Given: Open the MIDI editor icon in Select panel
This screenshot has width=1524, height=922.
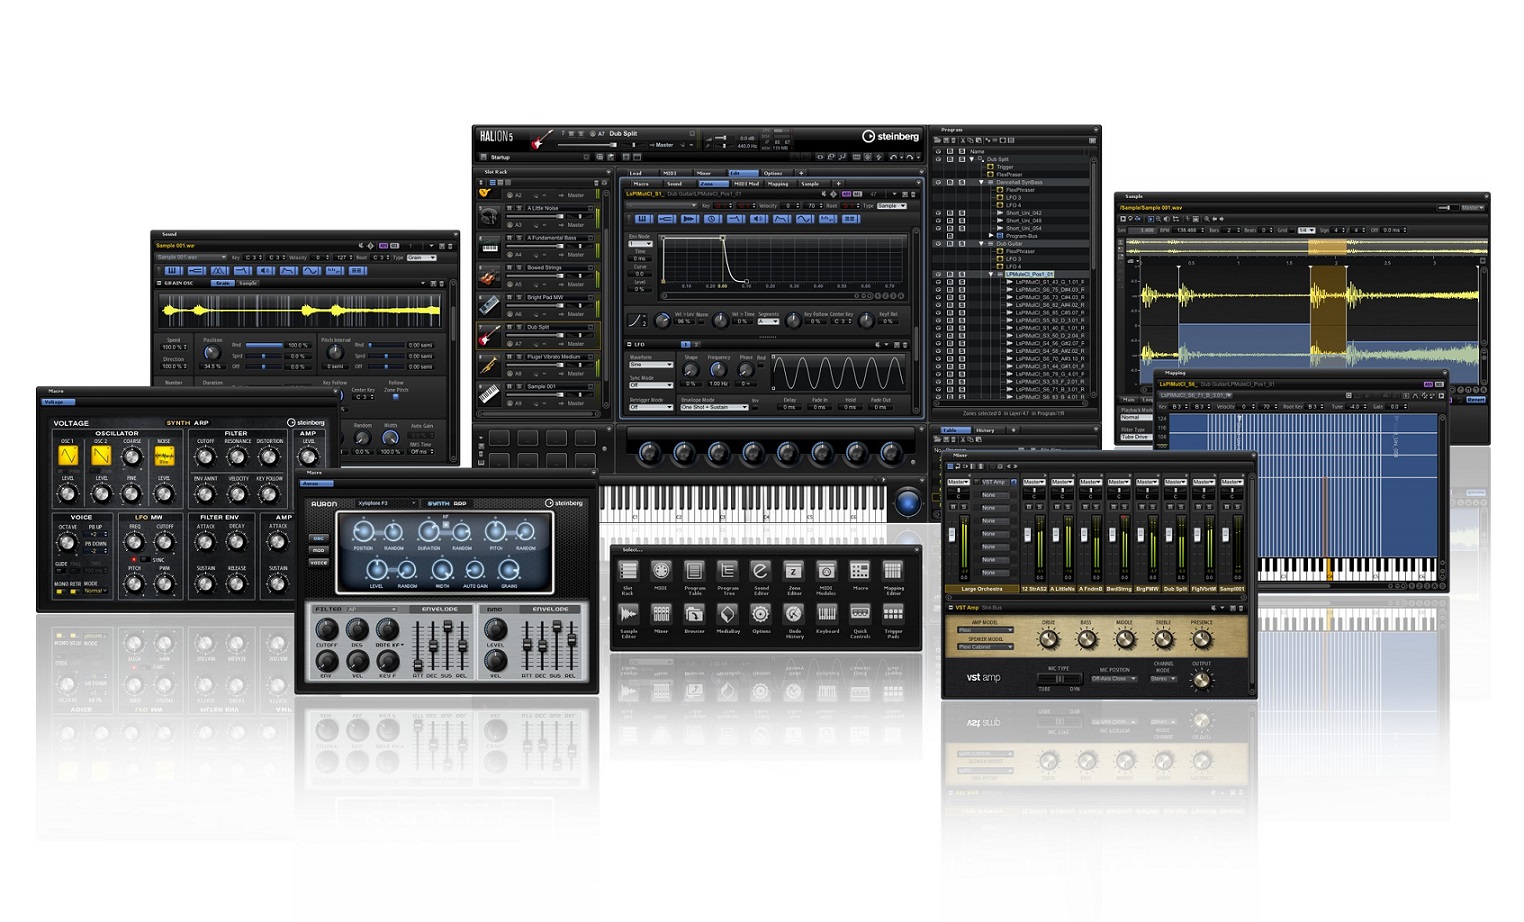Looking at the screenshot, I should 661,571.
